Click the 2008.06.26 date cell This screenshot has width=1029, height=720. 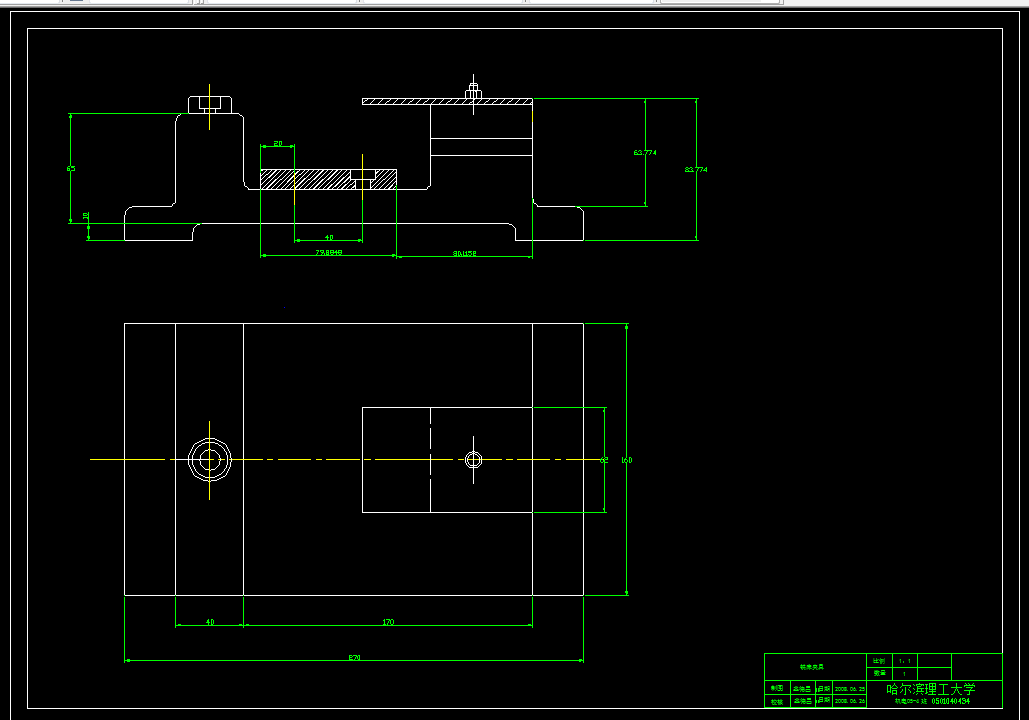(x=850, y=701)
